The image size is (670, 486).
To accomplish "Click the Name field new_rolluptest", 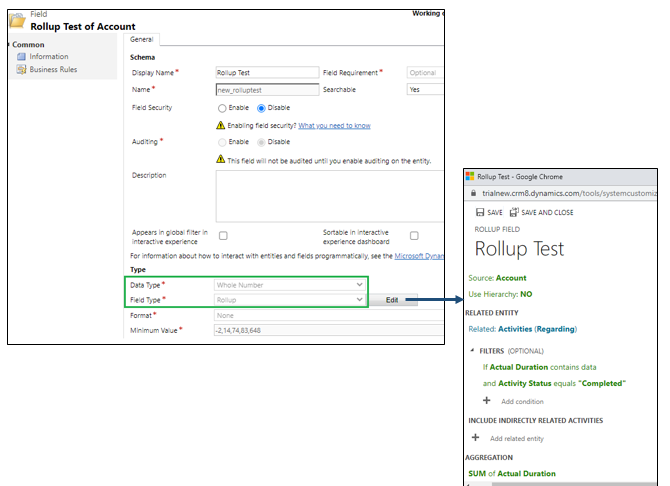I will click(267, 89).
